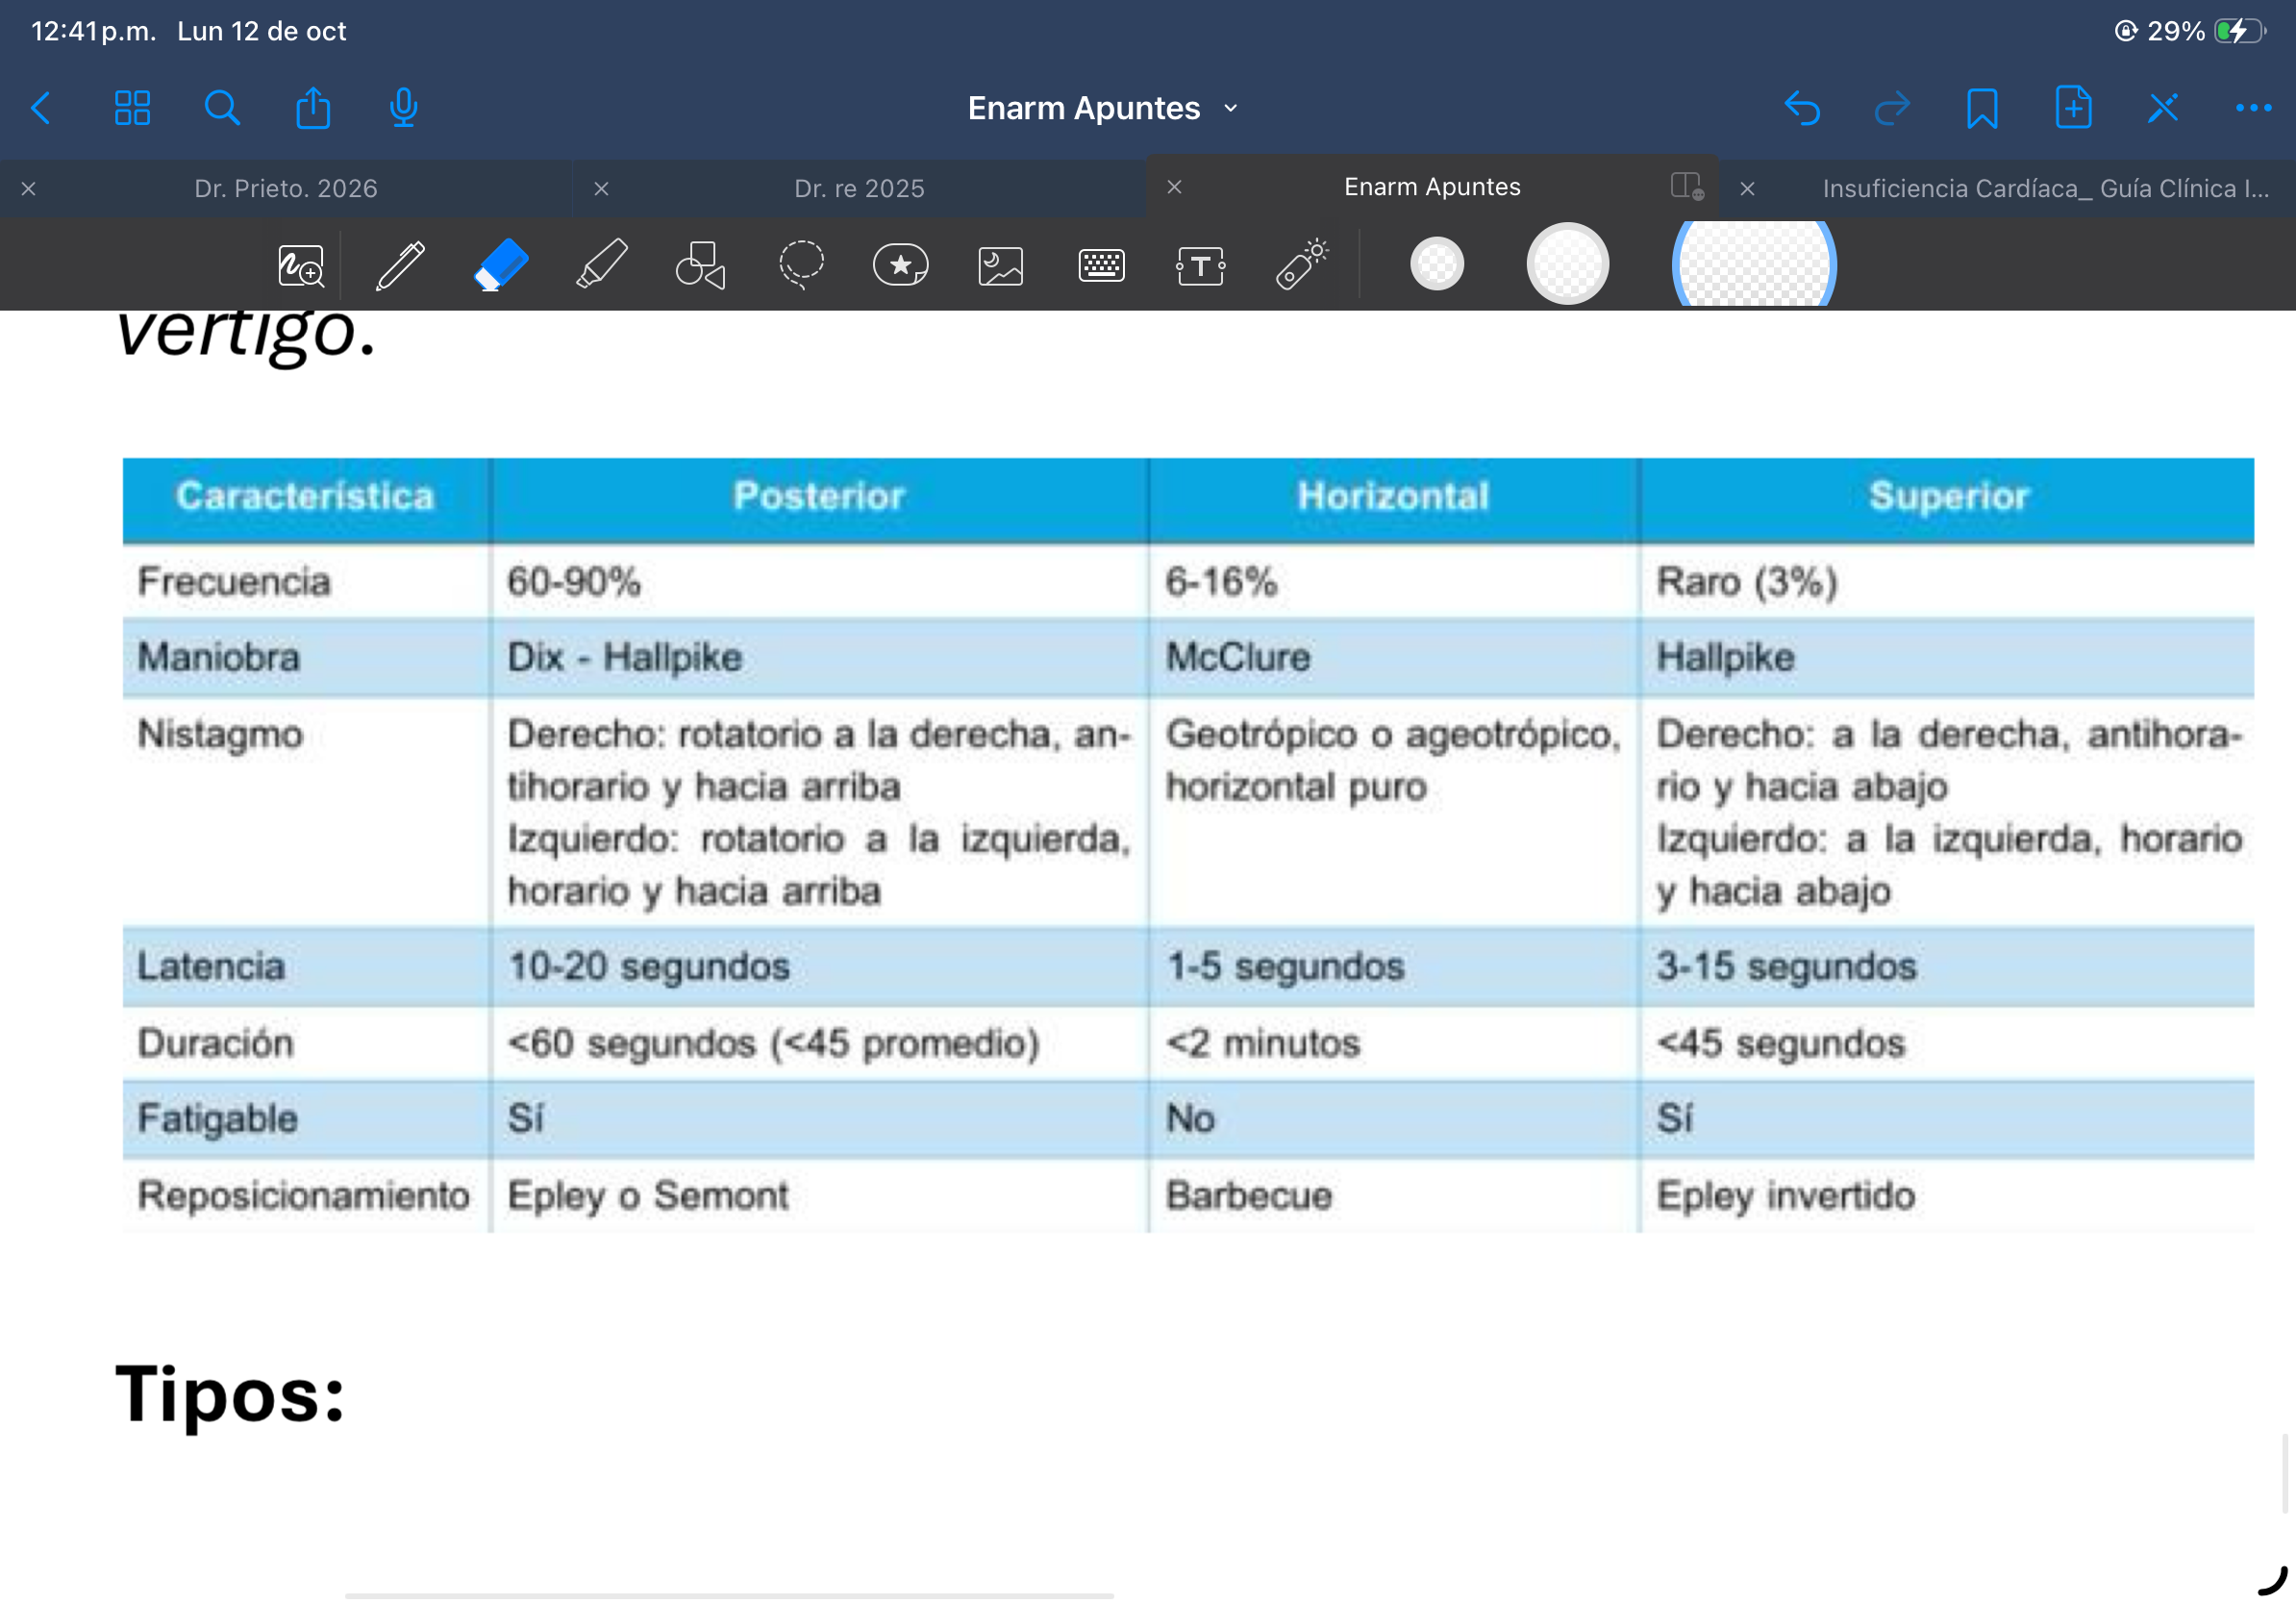Select the Eraser tool
The width and height of the screenshot is (2296, 1604).
point(500,265)
